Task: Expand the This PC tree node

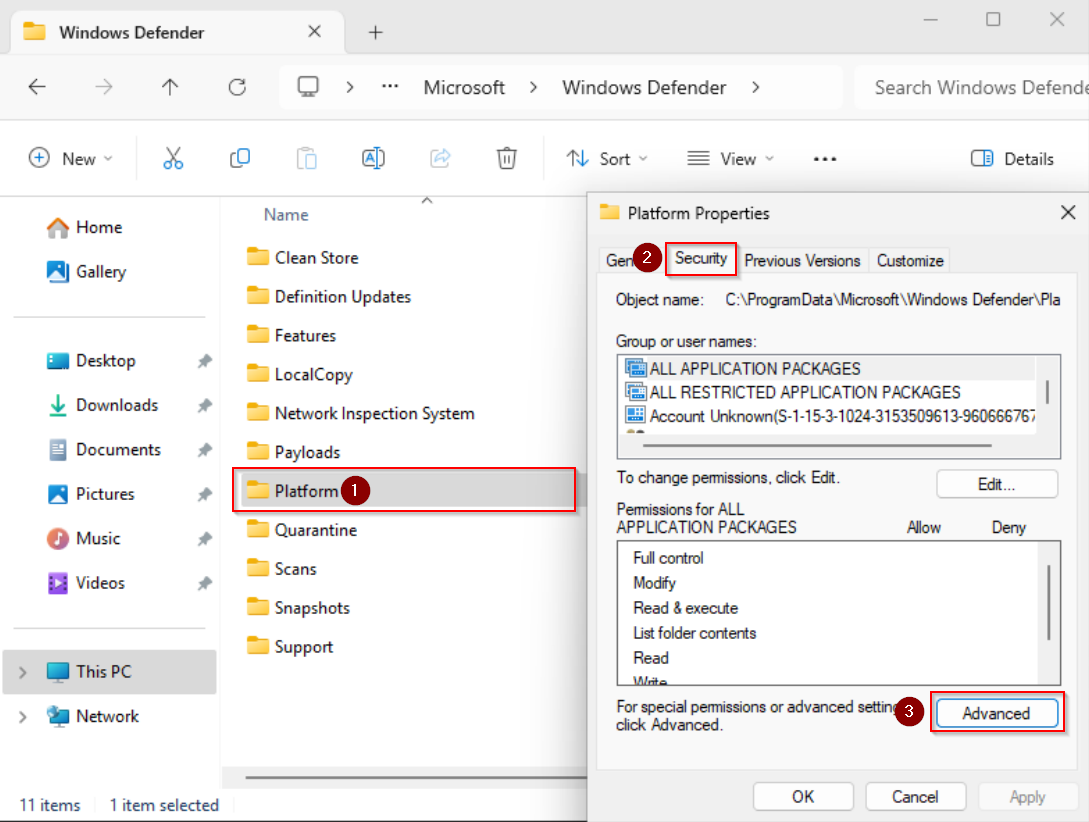Action: click(22, 672)
